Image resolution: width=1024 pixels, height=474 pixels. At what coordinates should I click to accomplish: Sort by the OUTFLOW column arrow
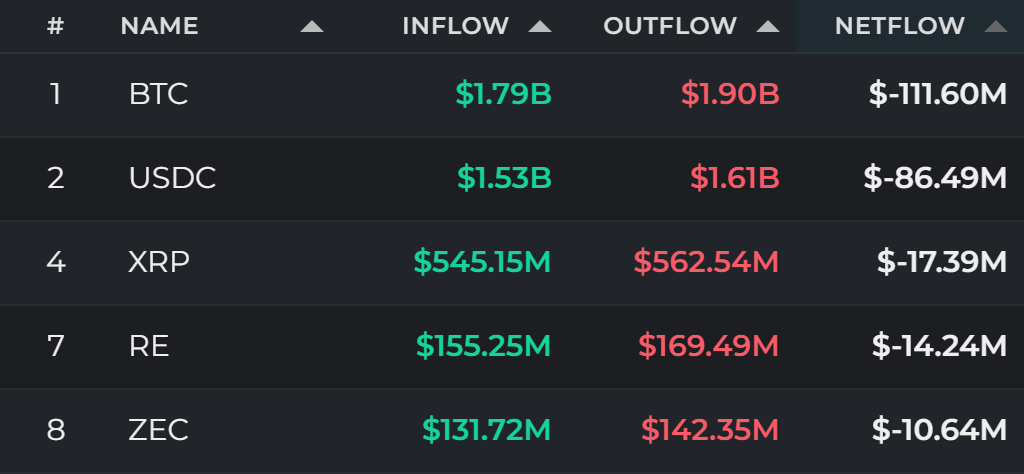click(x=768, y=27)
